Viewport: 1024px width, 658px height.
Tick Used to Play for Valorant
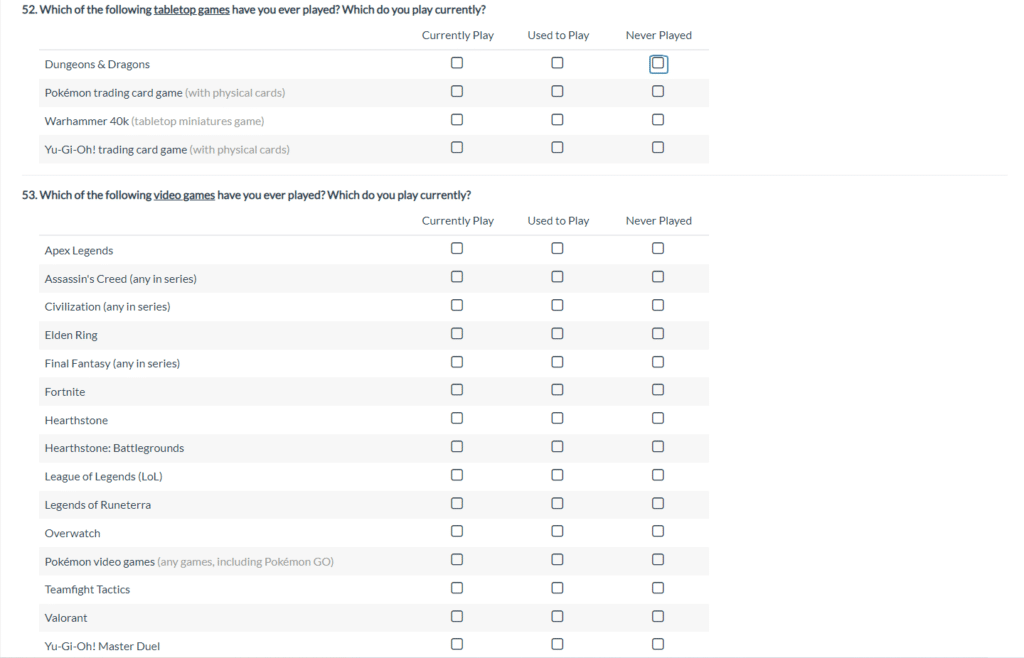point(557,616)
